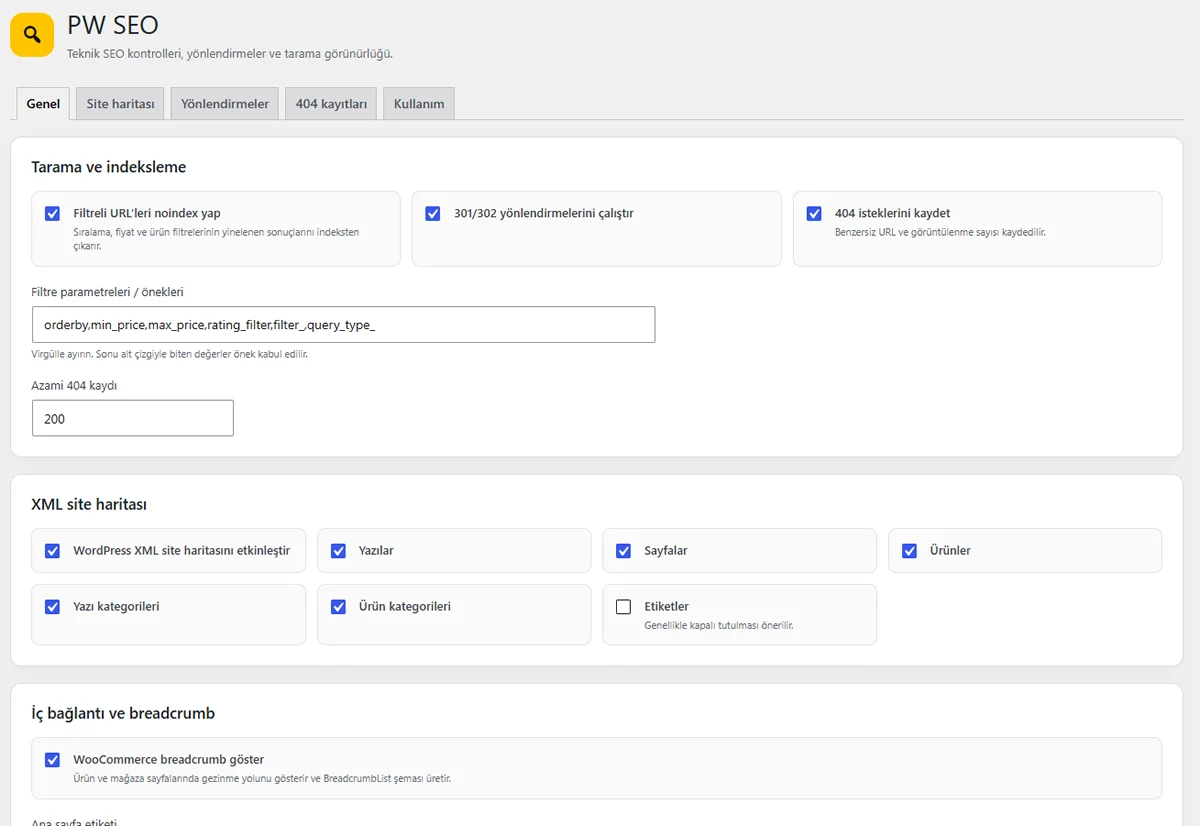The width and height of the screenshot is (1200, 826).
Task: Click 'Genellikle kapalı tutulması önerilir' note
Action: pyautogui.click(x=719, y=625)
